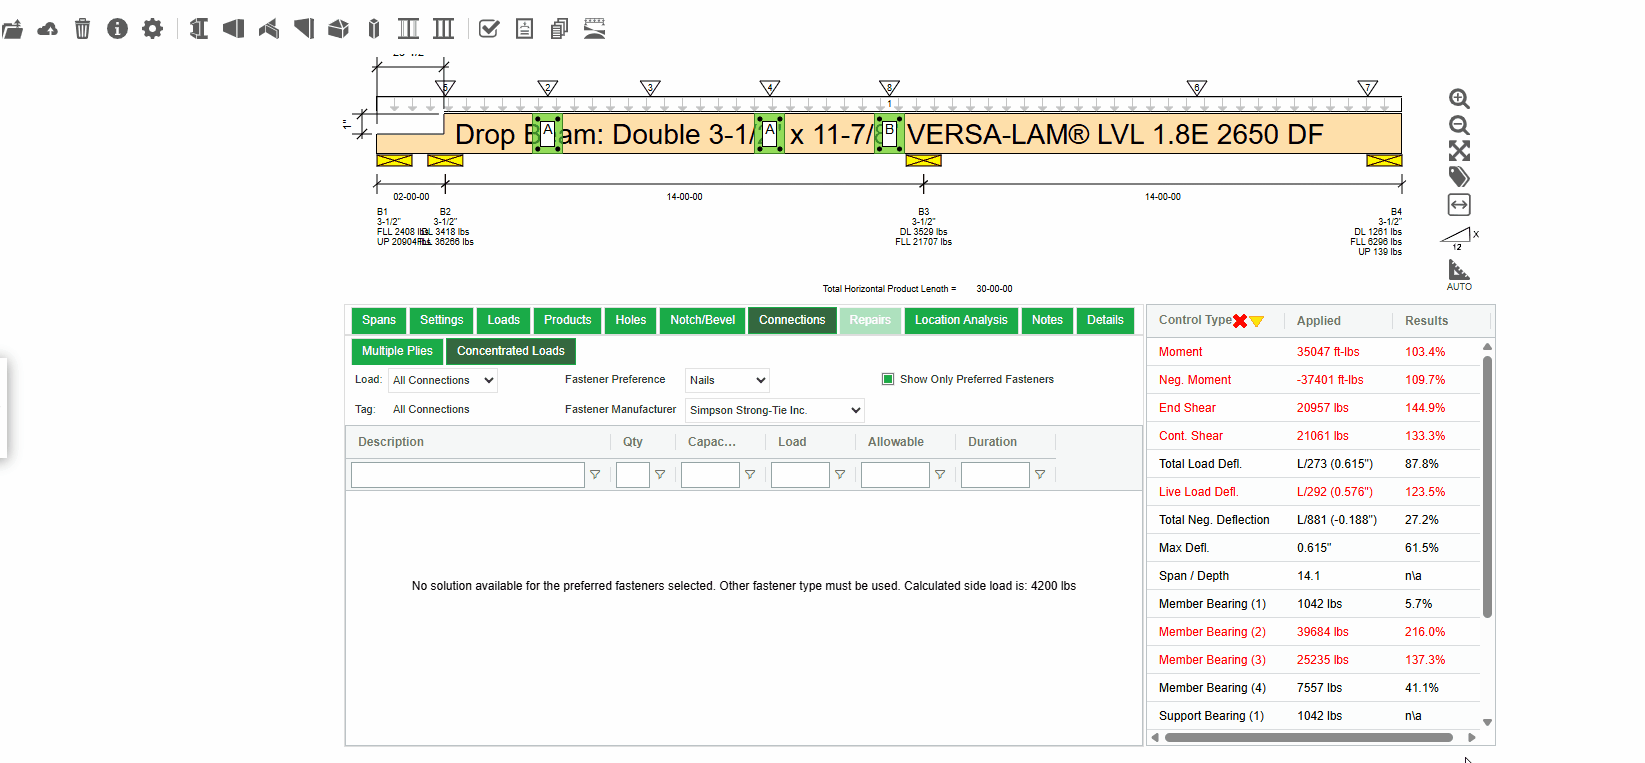Click the Qty filter input field
Viewport: 1645px width, 763px height.
(633, 475)
